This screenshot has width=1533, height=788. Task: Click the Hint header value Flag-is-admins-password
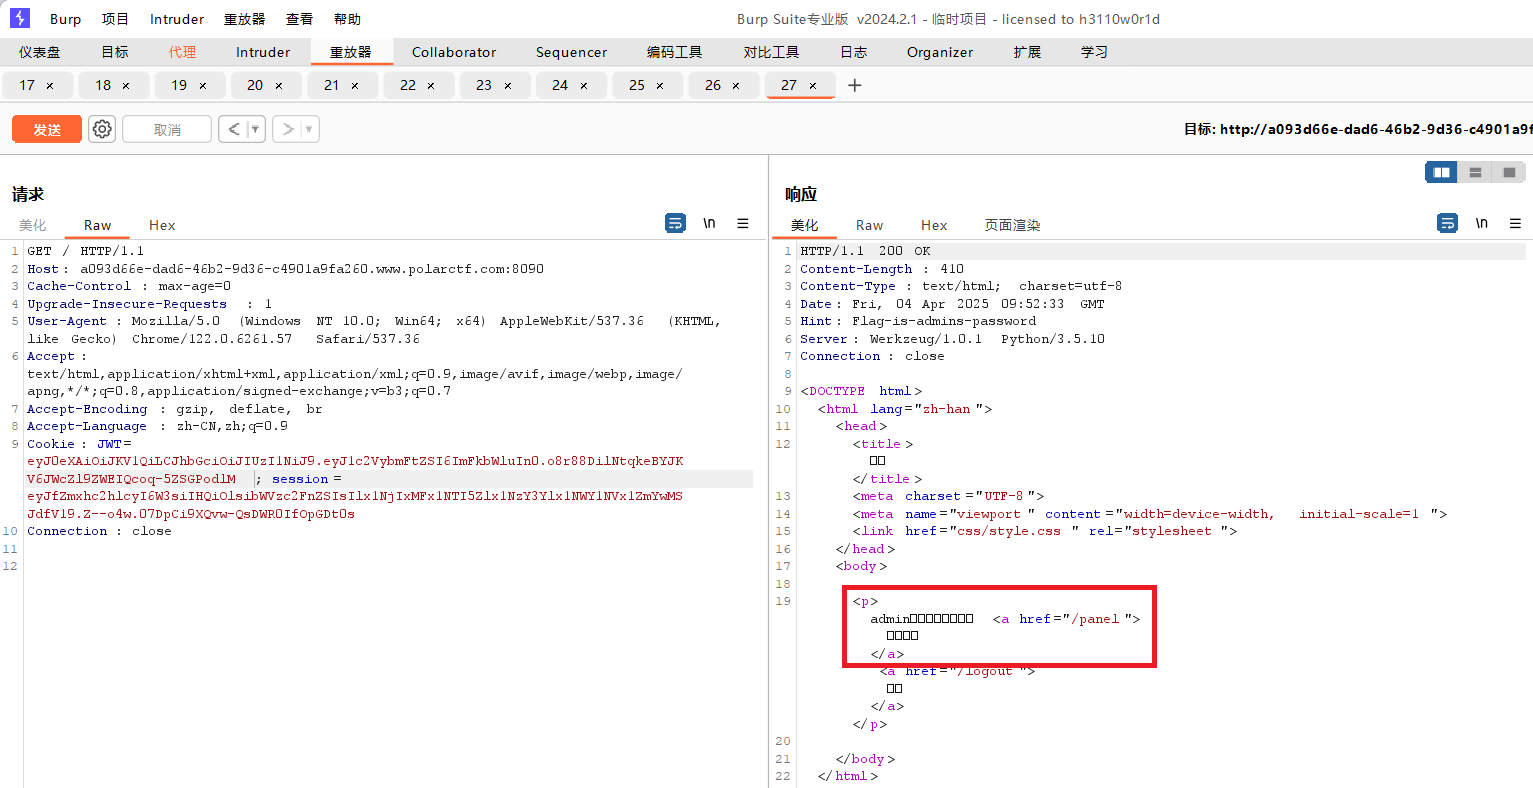pos(944,321)
